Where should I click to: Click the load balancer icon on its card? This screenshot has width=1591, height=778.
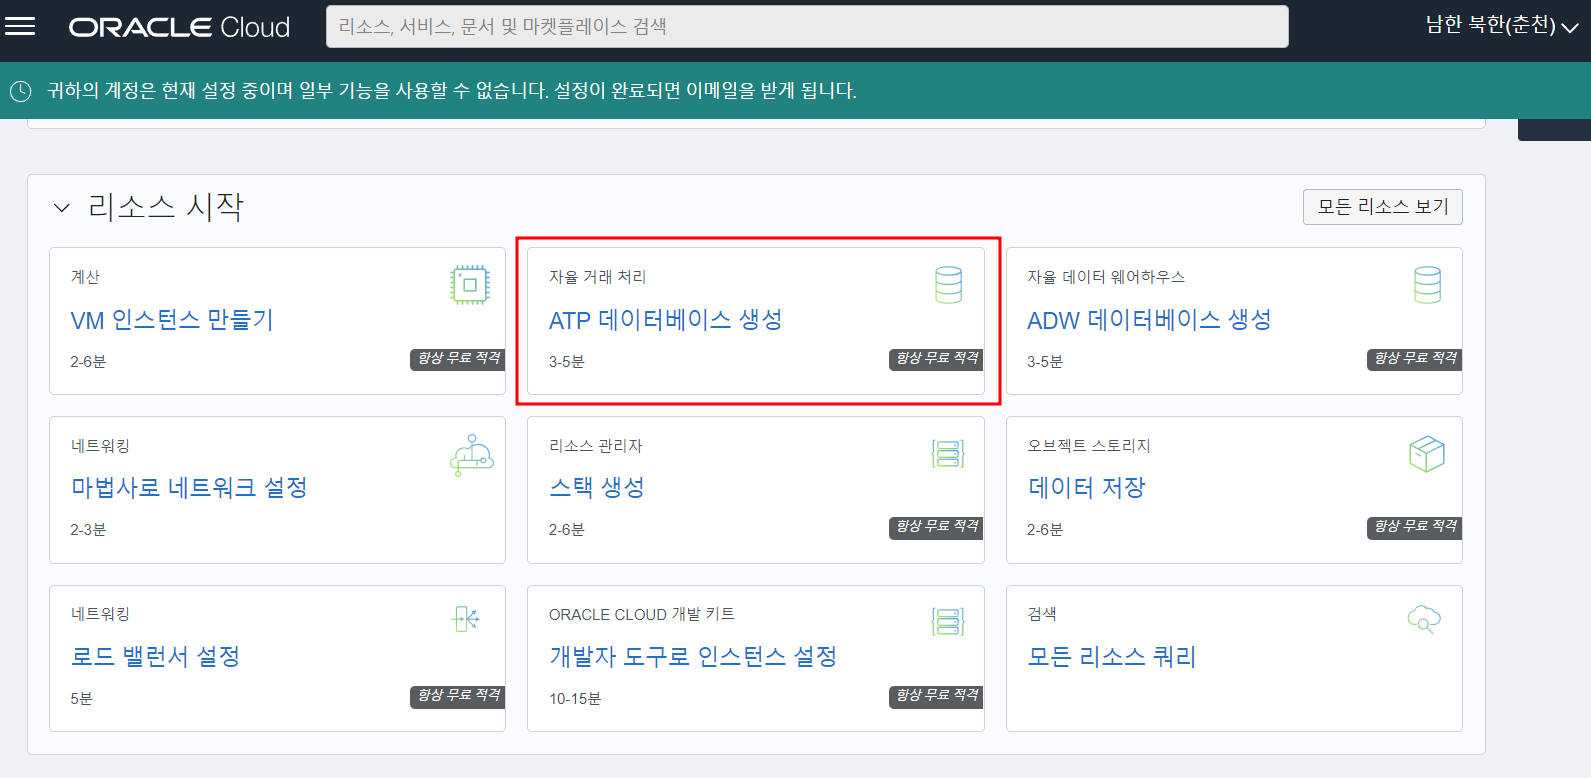[x=466, y=620]
